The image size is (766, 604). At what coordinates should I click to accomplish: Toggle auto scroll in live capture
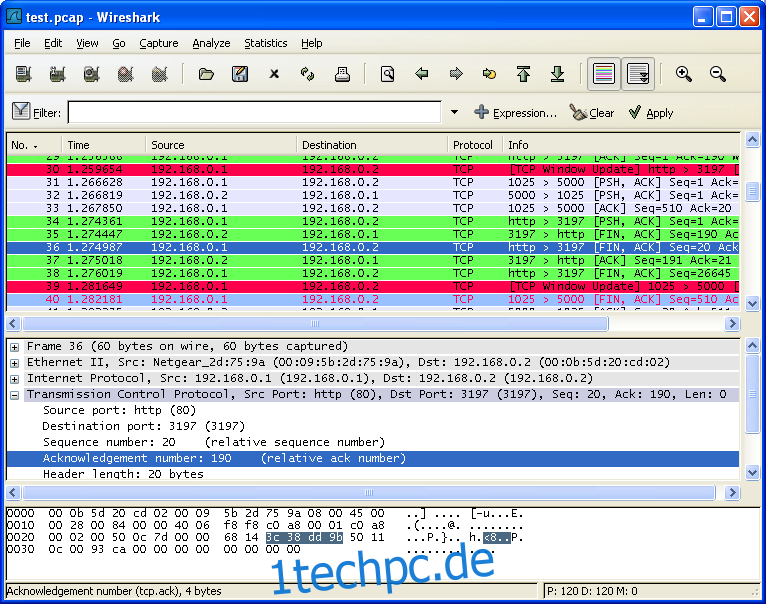638,74
